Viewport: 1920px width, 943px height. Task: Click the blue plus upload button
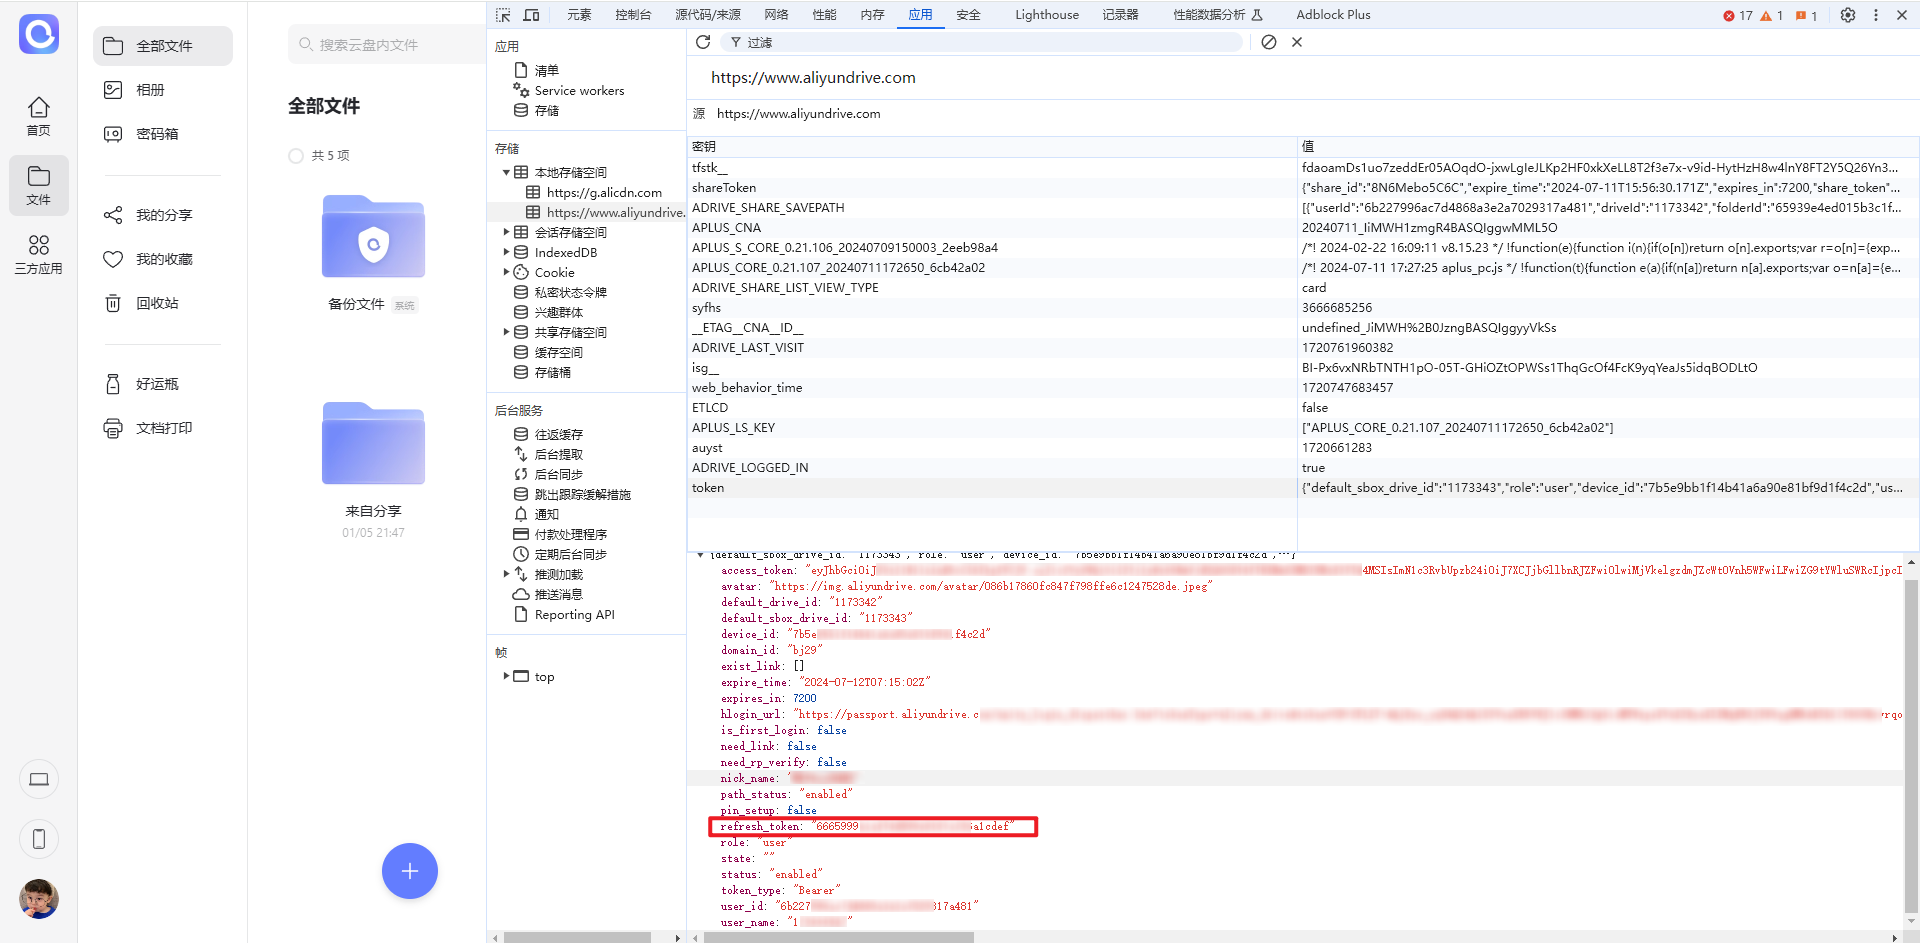pyautogui.click(x=410, y=871)
